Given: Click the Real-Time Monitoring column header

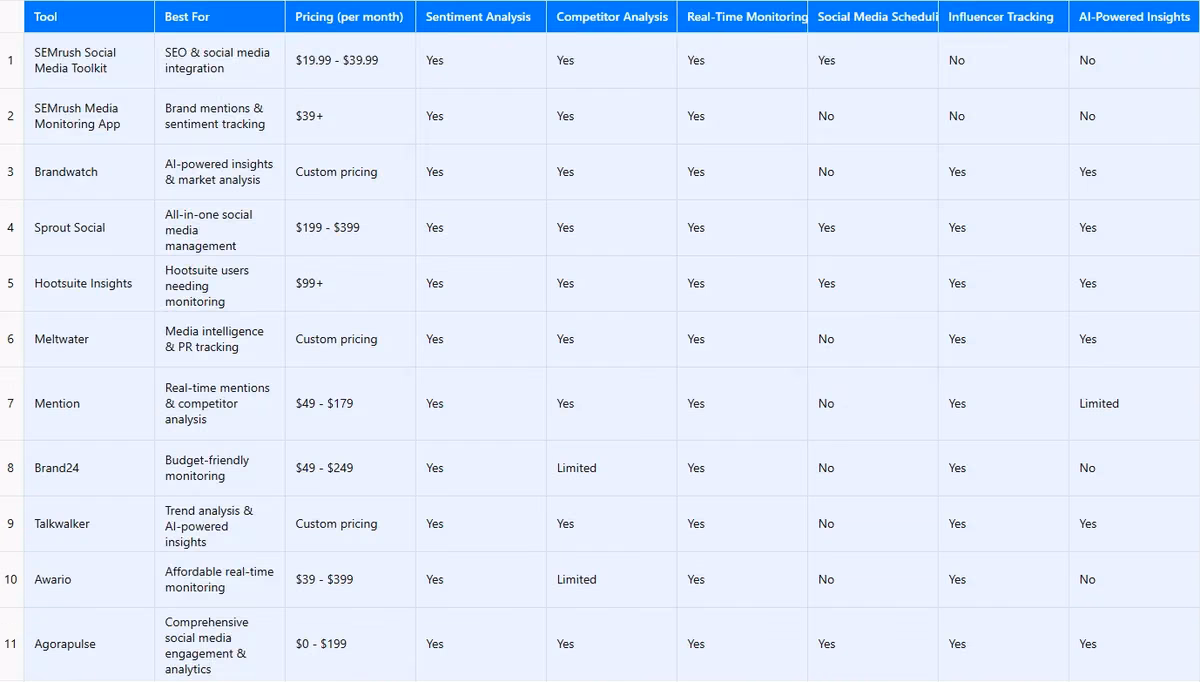Looking at the screenshot, I should (742, 17).
